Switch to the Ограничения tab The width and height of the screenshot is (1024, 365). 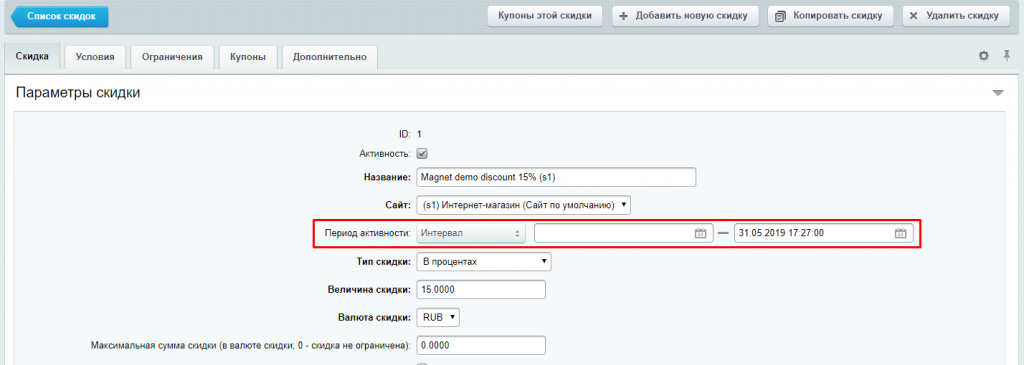pyautogui.click(x=172, y=57)
